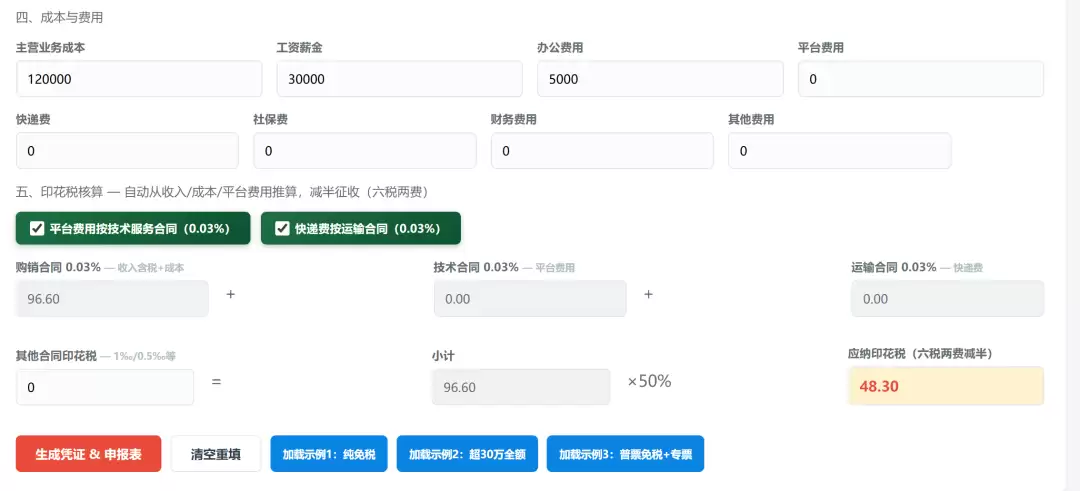
Task: Click the 社保费 input field
Action: point(365,151)
